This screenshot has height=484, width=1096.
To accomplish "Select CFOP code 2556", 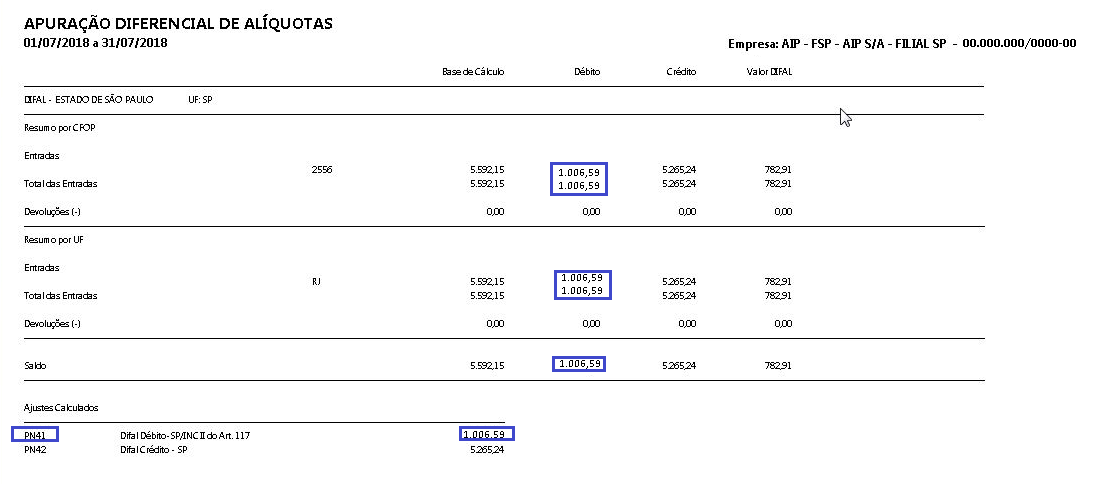I will [x=321, y=170].
